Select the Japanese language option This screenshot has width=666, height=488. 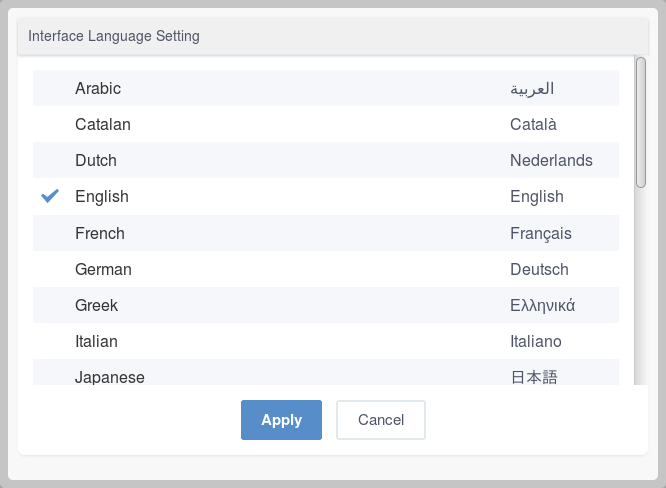click(326, 372)
